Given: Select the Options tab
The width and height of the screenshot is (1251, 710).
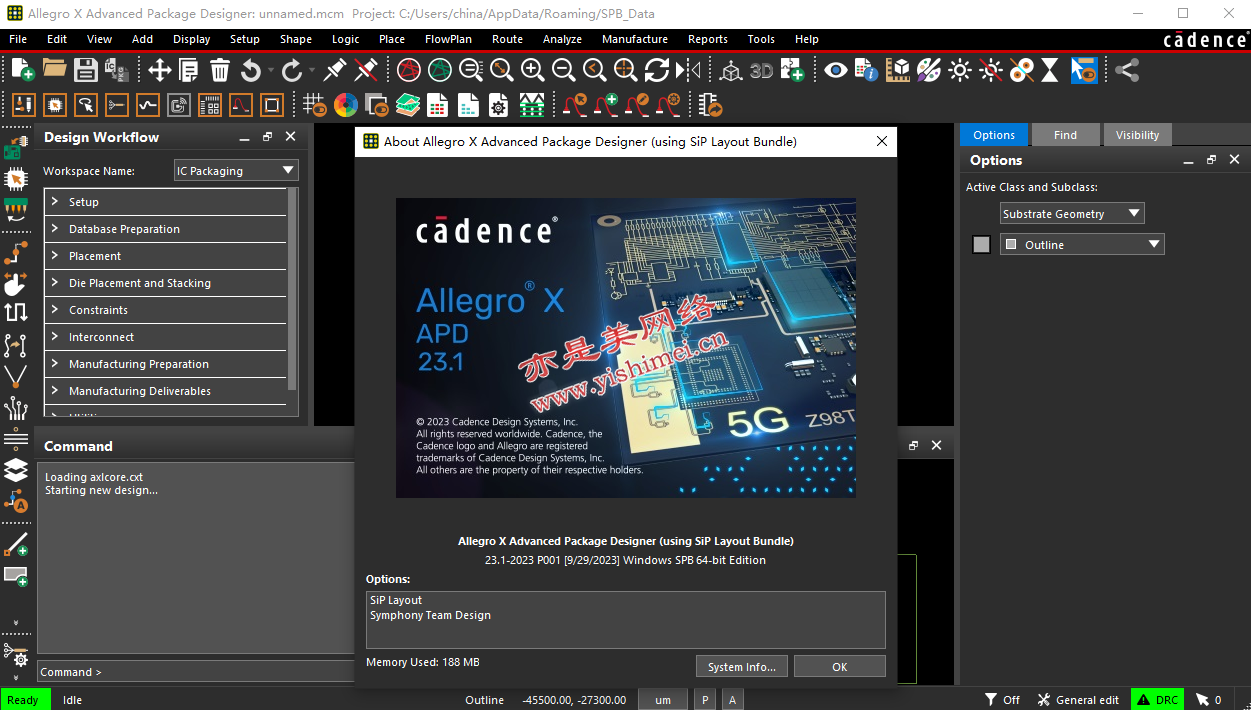Looking at the screenshot, I should pos(994,135).
